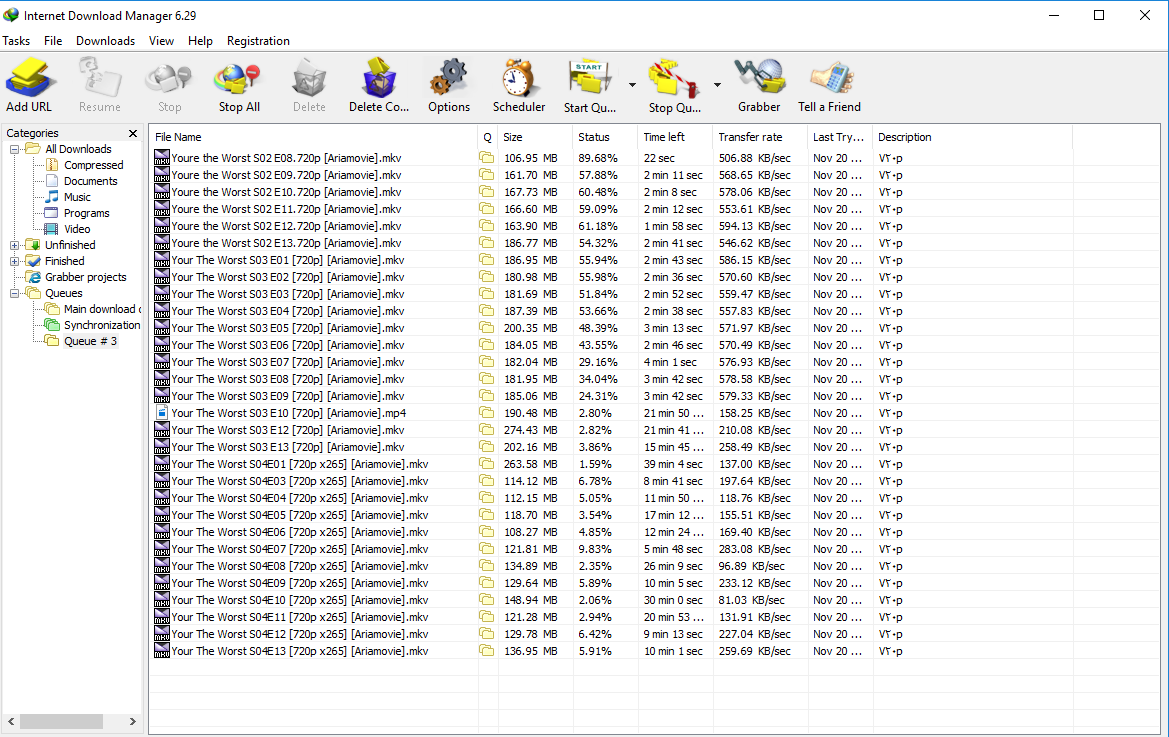
Task: Select the Synchronization queue
Action: coord(102,325)
